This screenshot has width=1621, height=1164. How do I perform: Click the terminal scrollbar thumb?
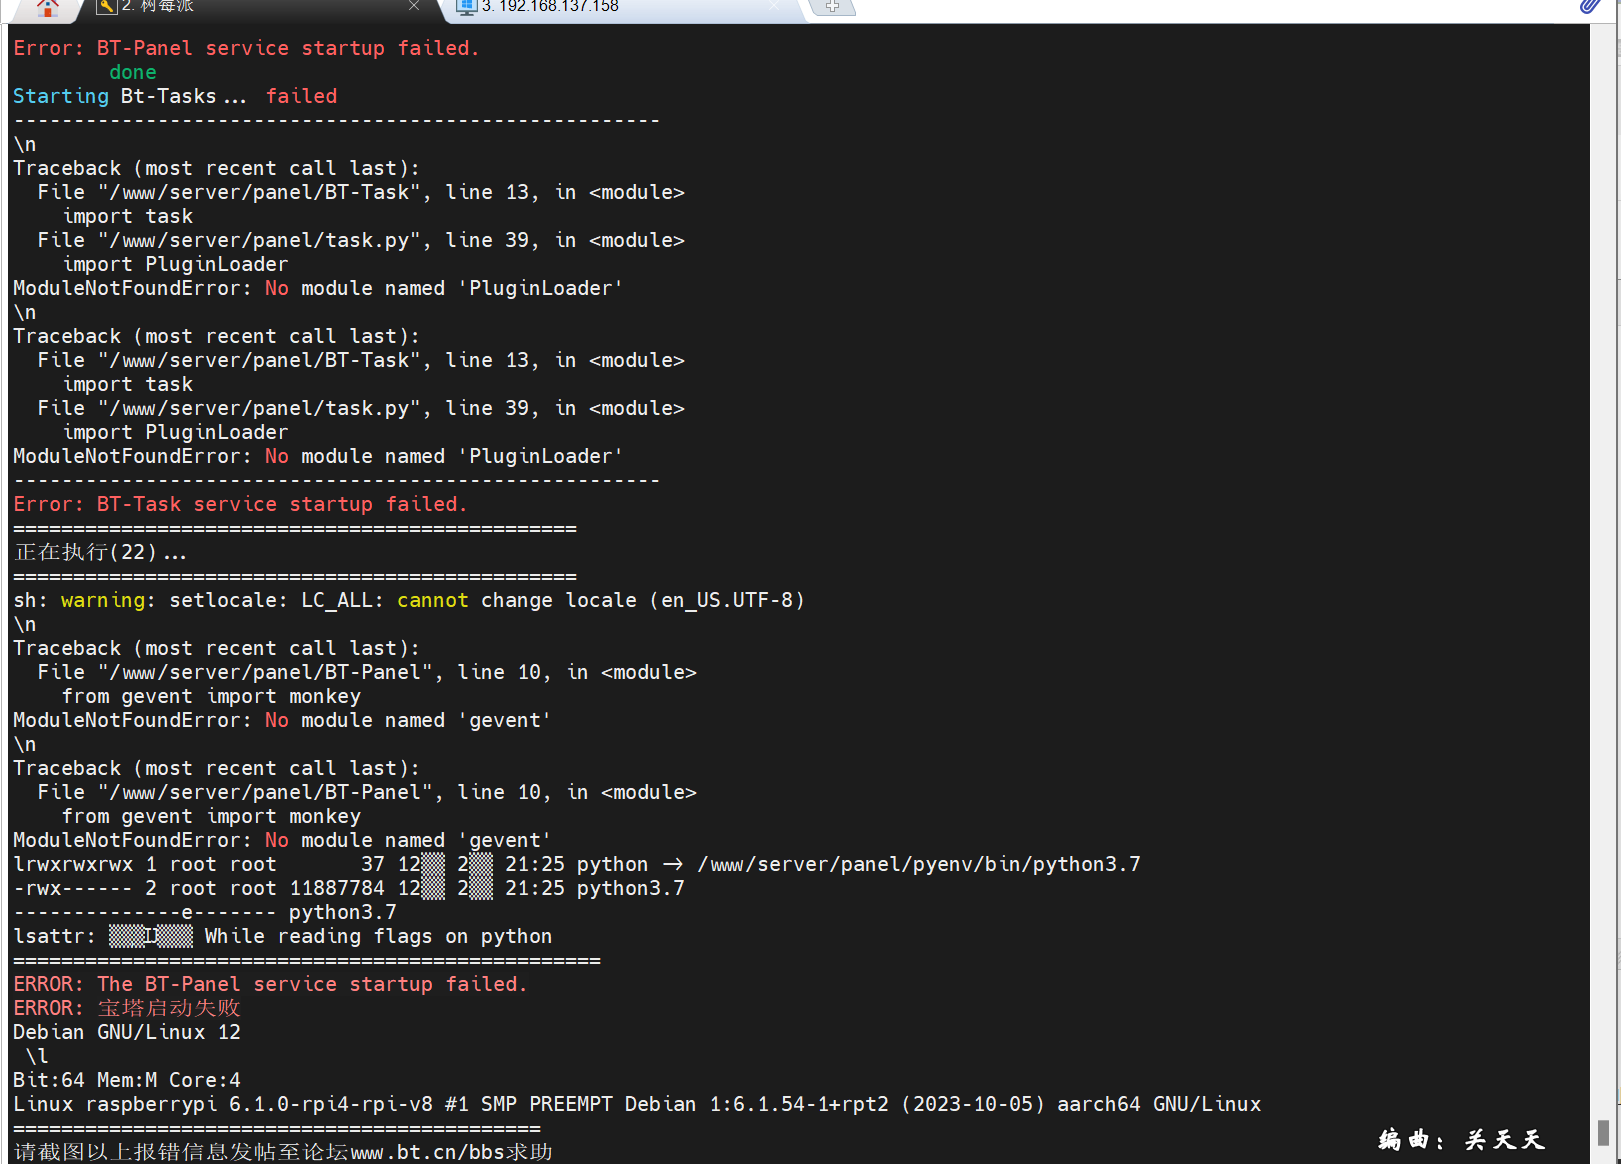[1603, 1132]
